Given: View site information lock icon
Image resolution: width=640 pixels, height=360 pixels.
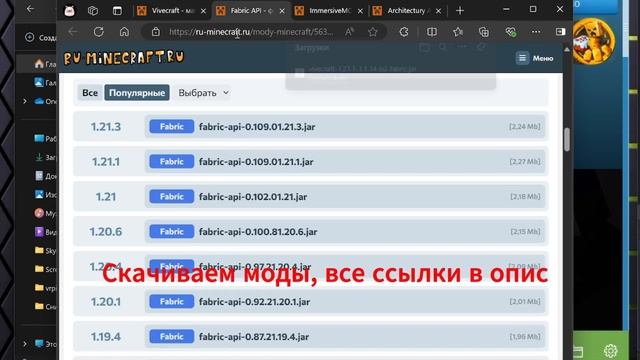Looking at the screenshot, I should pyautogui.click(x=156, y=32).
